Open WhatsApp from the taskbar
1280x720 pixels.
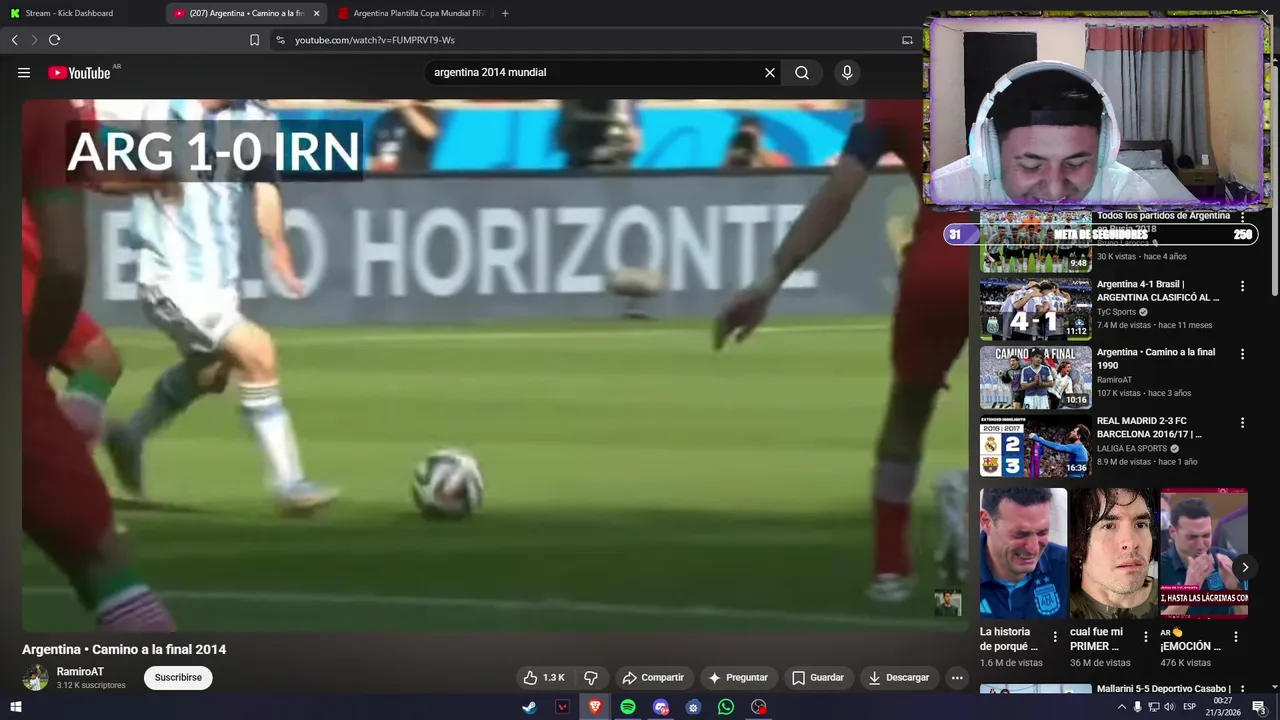(x=726, y=707)
